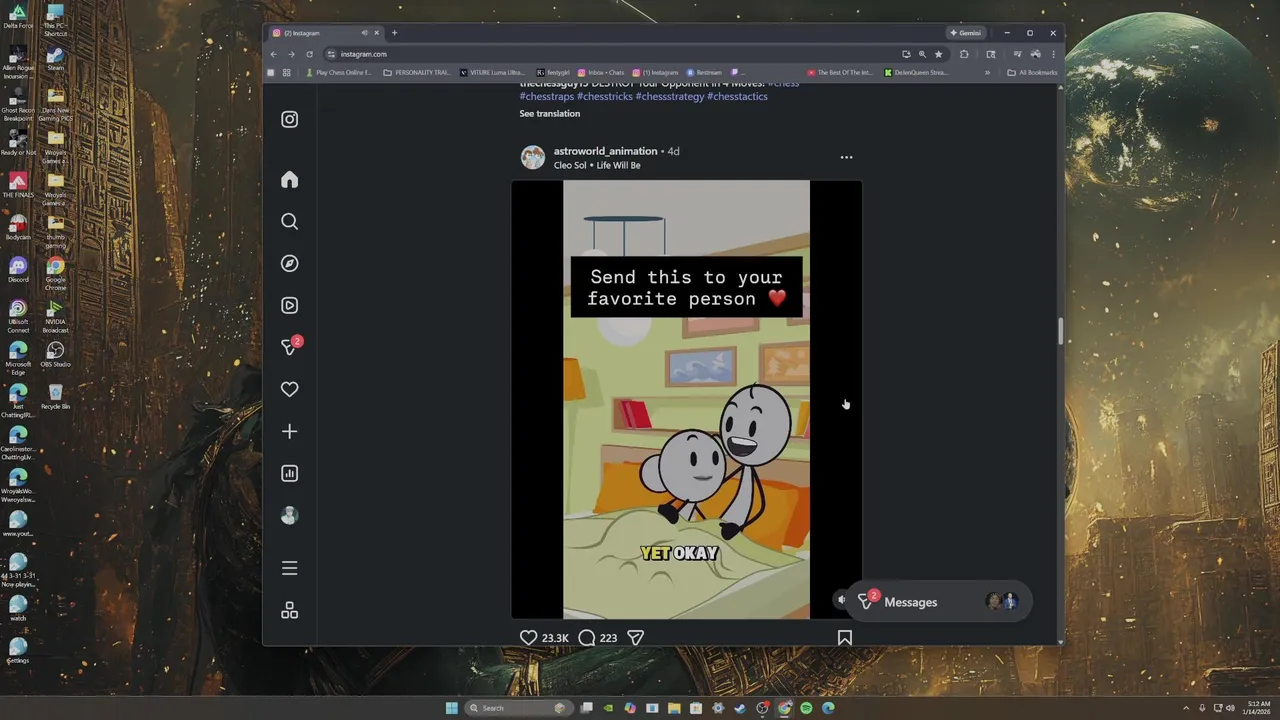
Task: Toggle the reel audio mute button
Action: tap(841, 600)
